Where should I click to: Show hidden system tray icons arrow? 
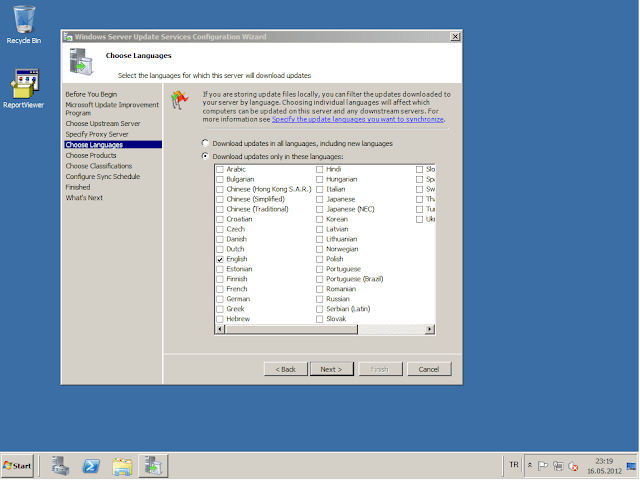(530, 466)
